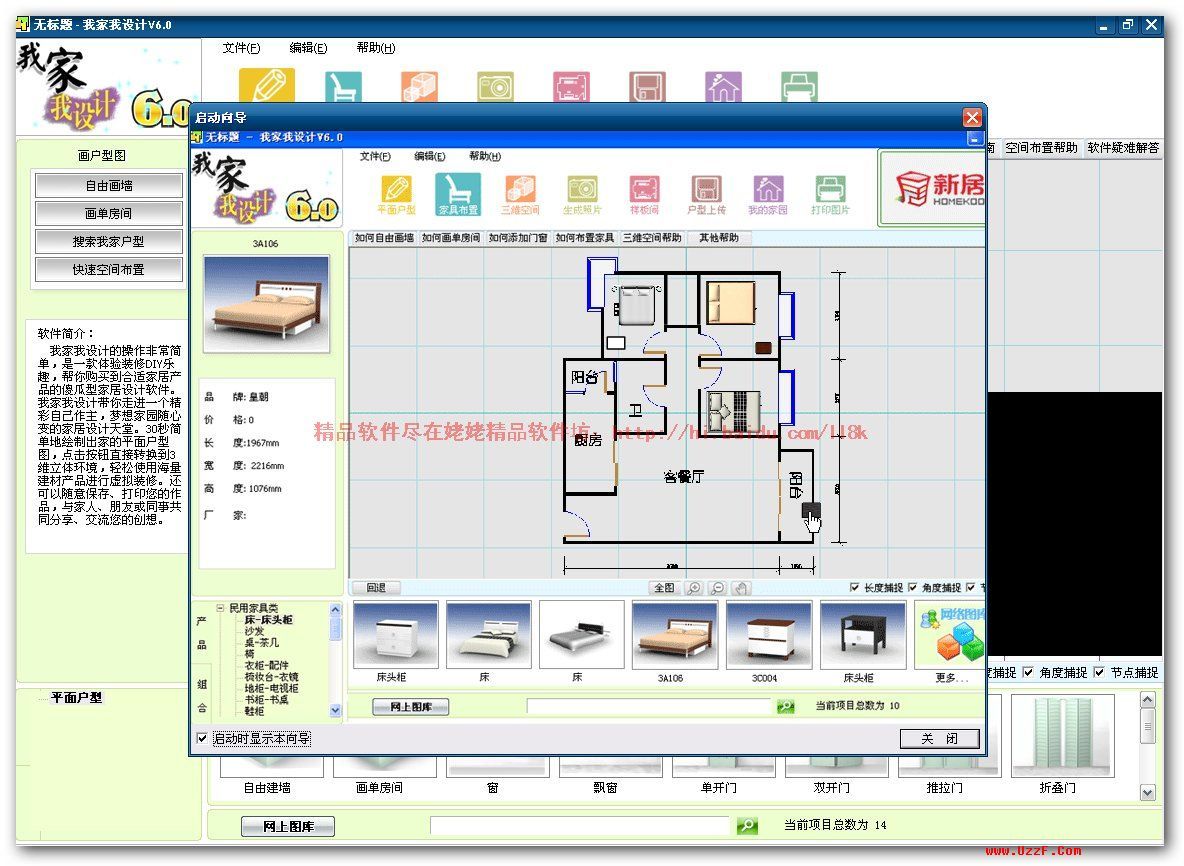1184x866 pixels.
Task: Toggle 长度捕捉 checkbox in wizard preview
Action: pos(854,587)
